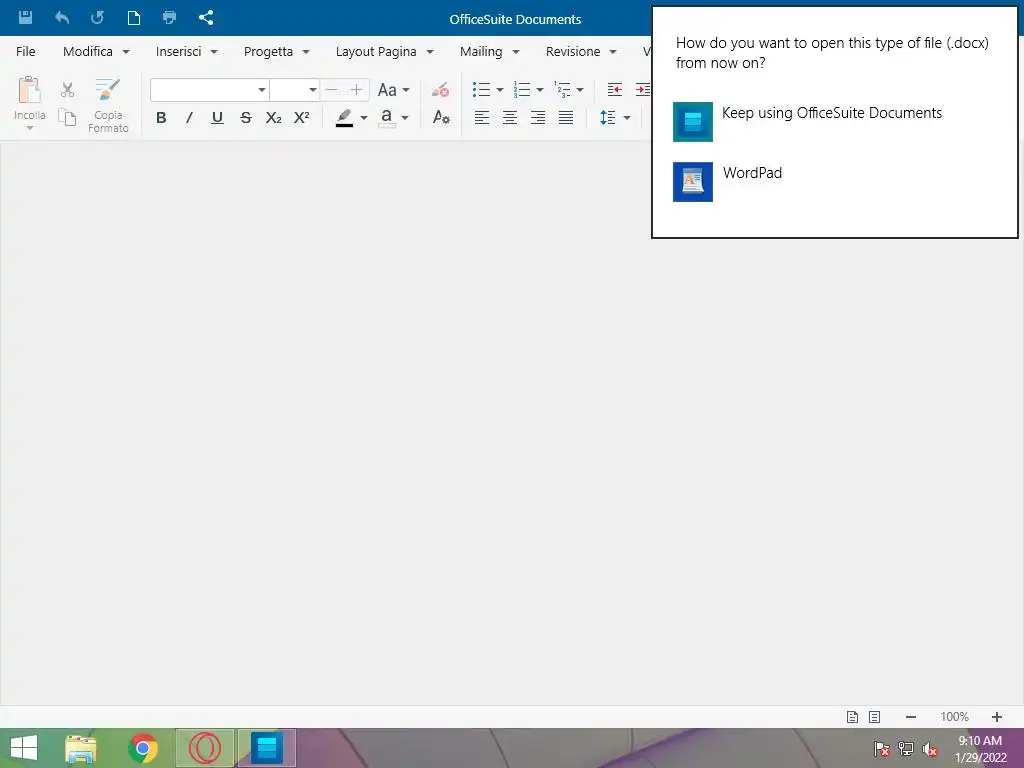This screenshot has height=768, width=1024.
Task: Toggle subscript formatting
Action: (274, 118)
